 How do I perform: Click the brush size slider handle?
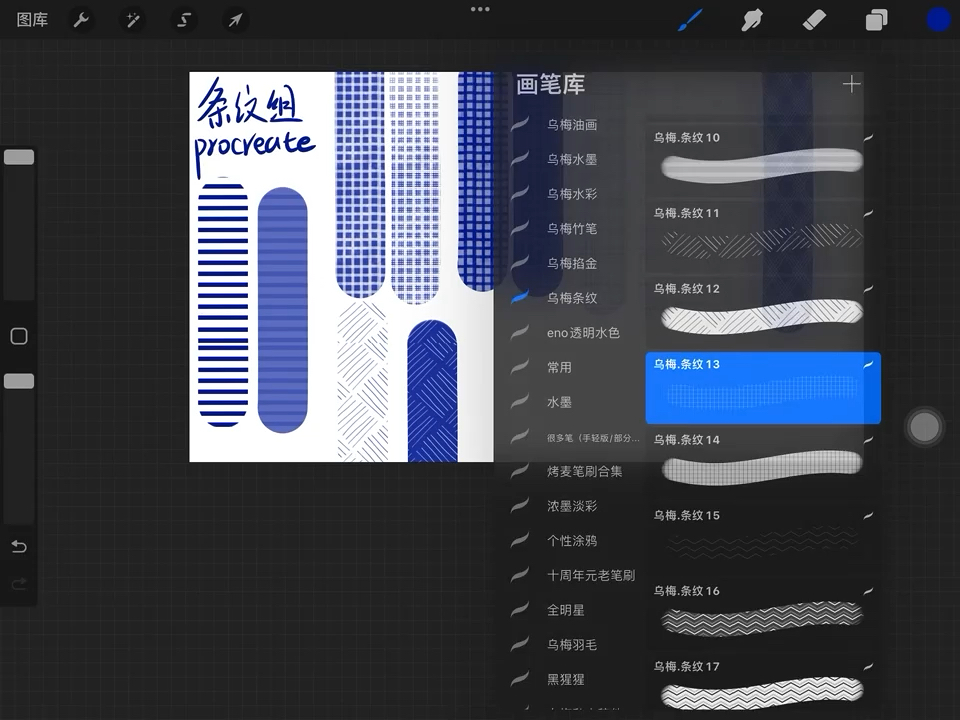point(19,157)
